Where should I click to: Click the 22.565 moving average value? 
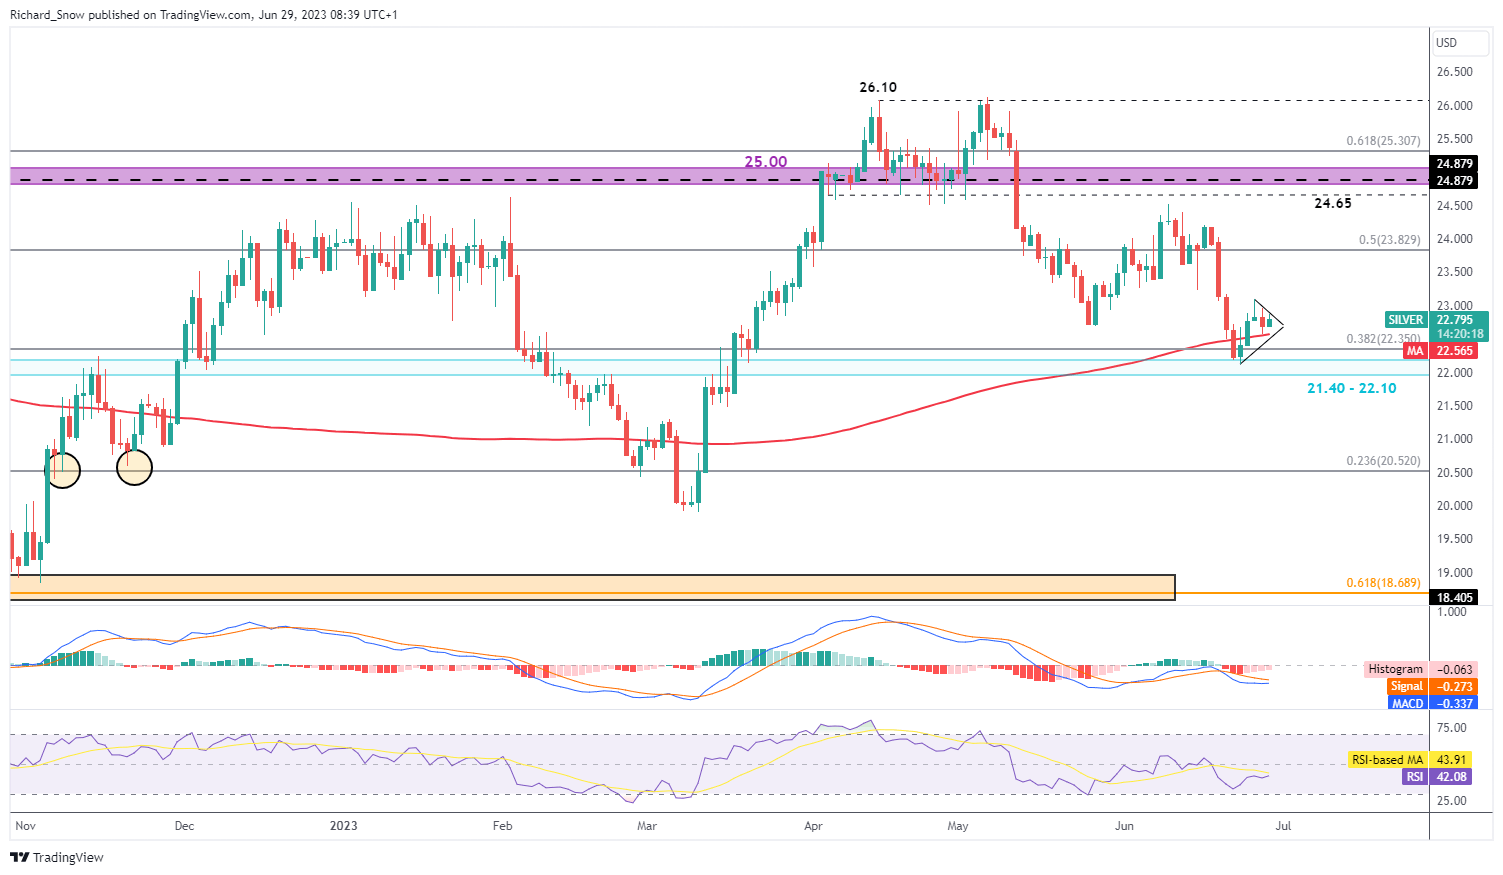coord(1455,351)
